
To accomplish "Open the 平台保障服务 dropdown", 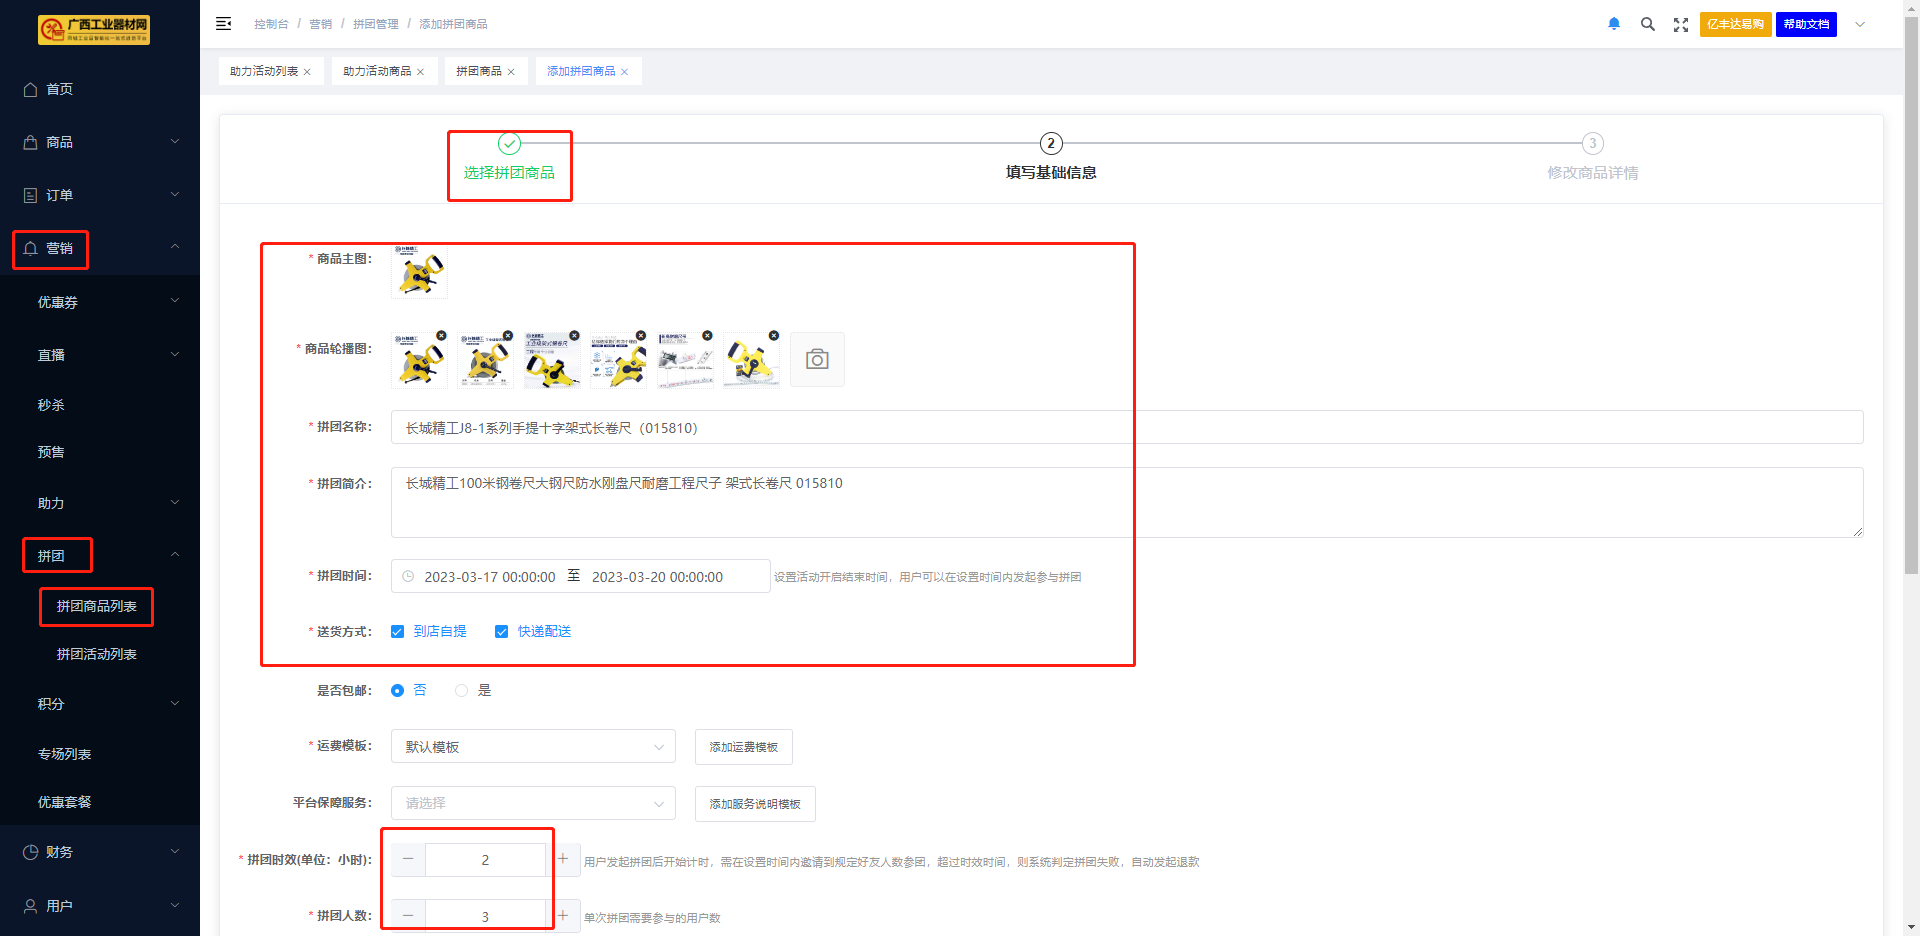I will [x=532, y=804].
